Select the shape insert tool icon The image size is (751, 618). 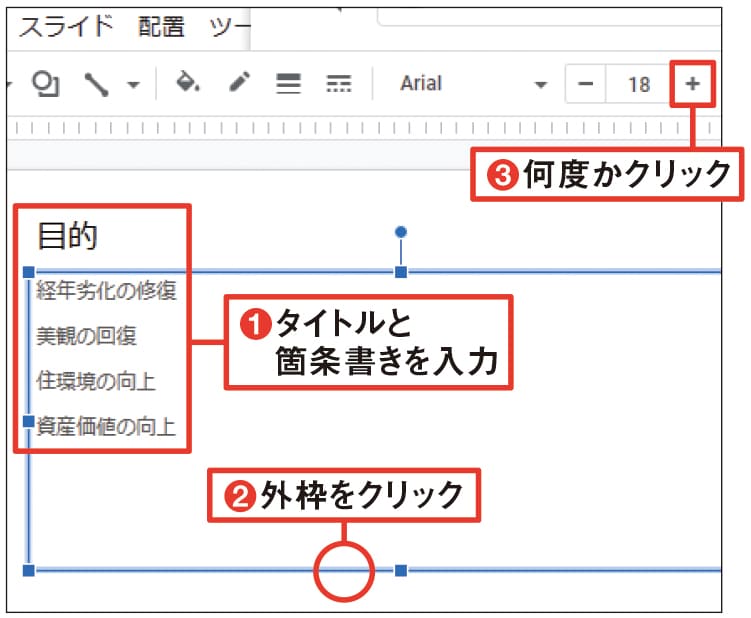[x=46, y=84]
